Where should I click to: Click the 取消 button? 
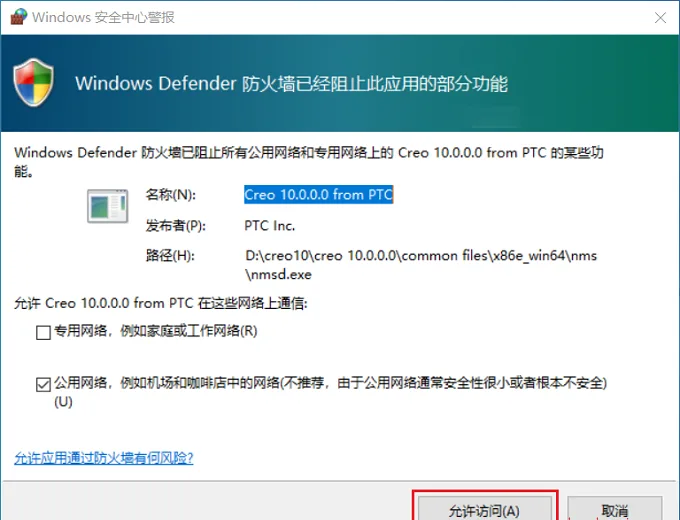coord(615,509)
